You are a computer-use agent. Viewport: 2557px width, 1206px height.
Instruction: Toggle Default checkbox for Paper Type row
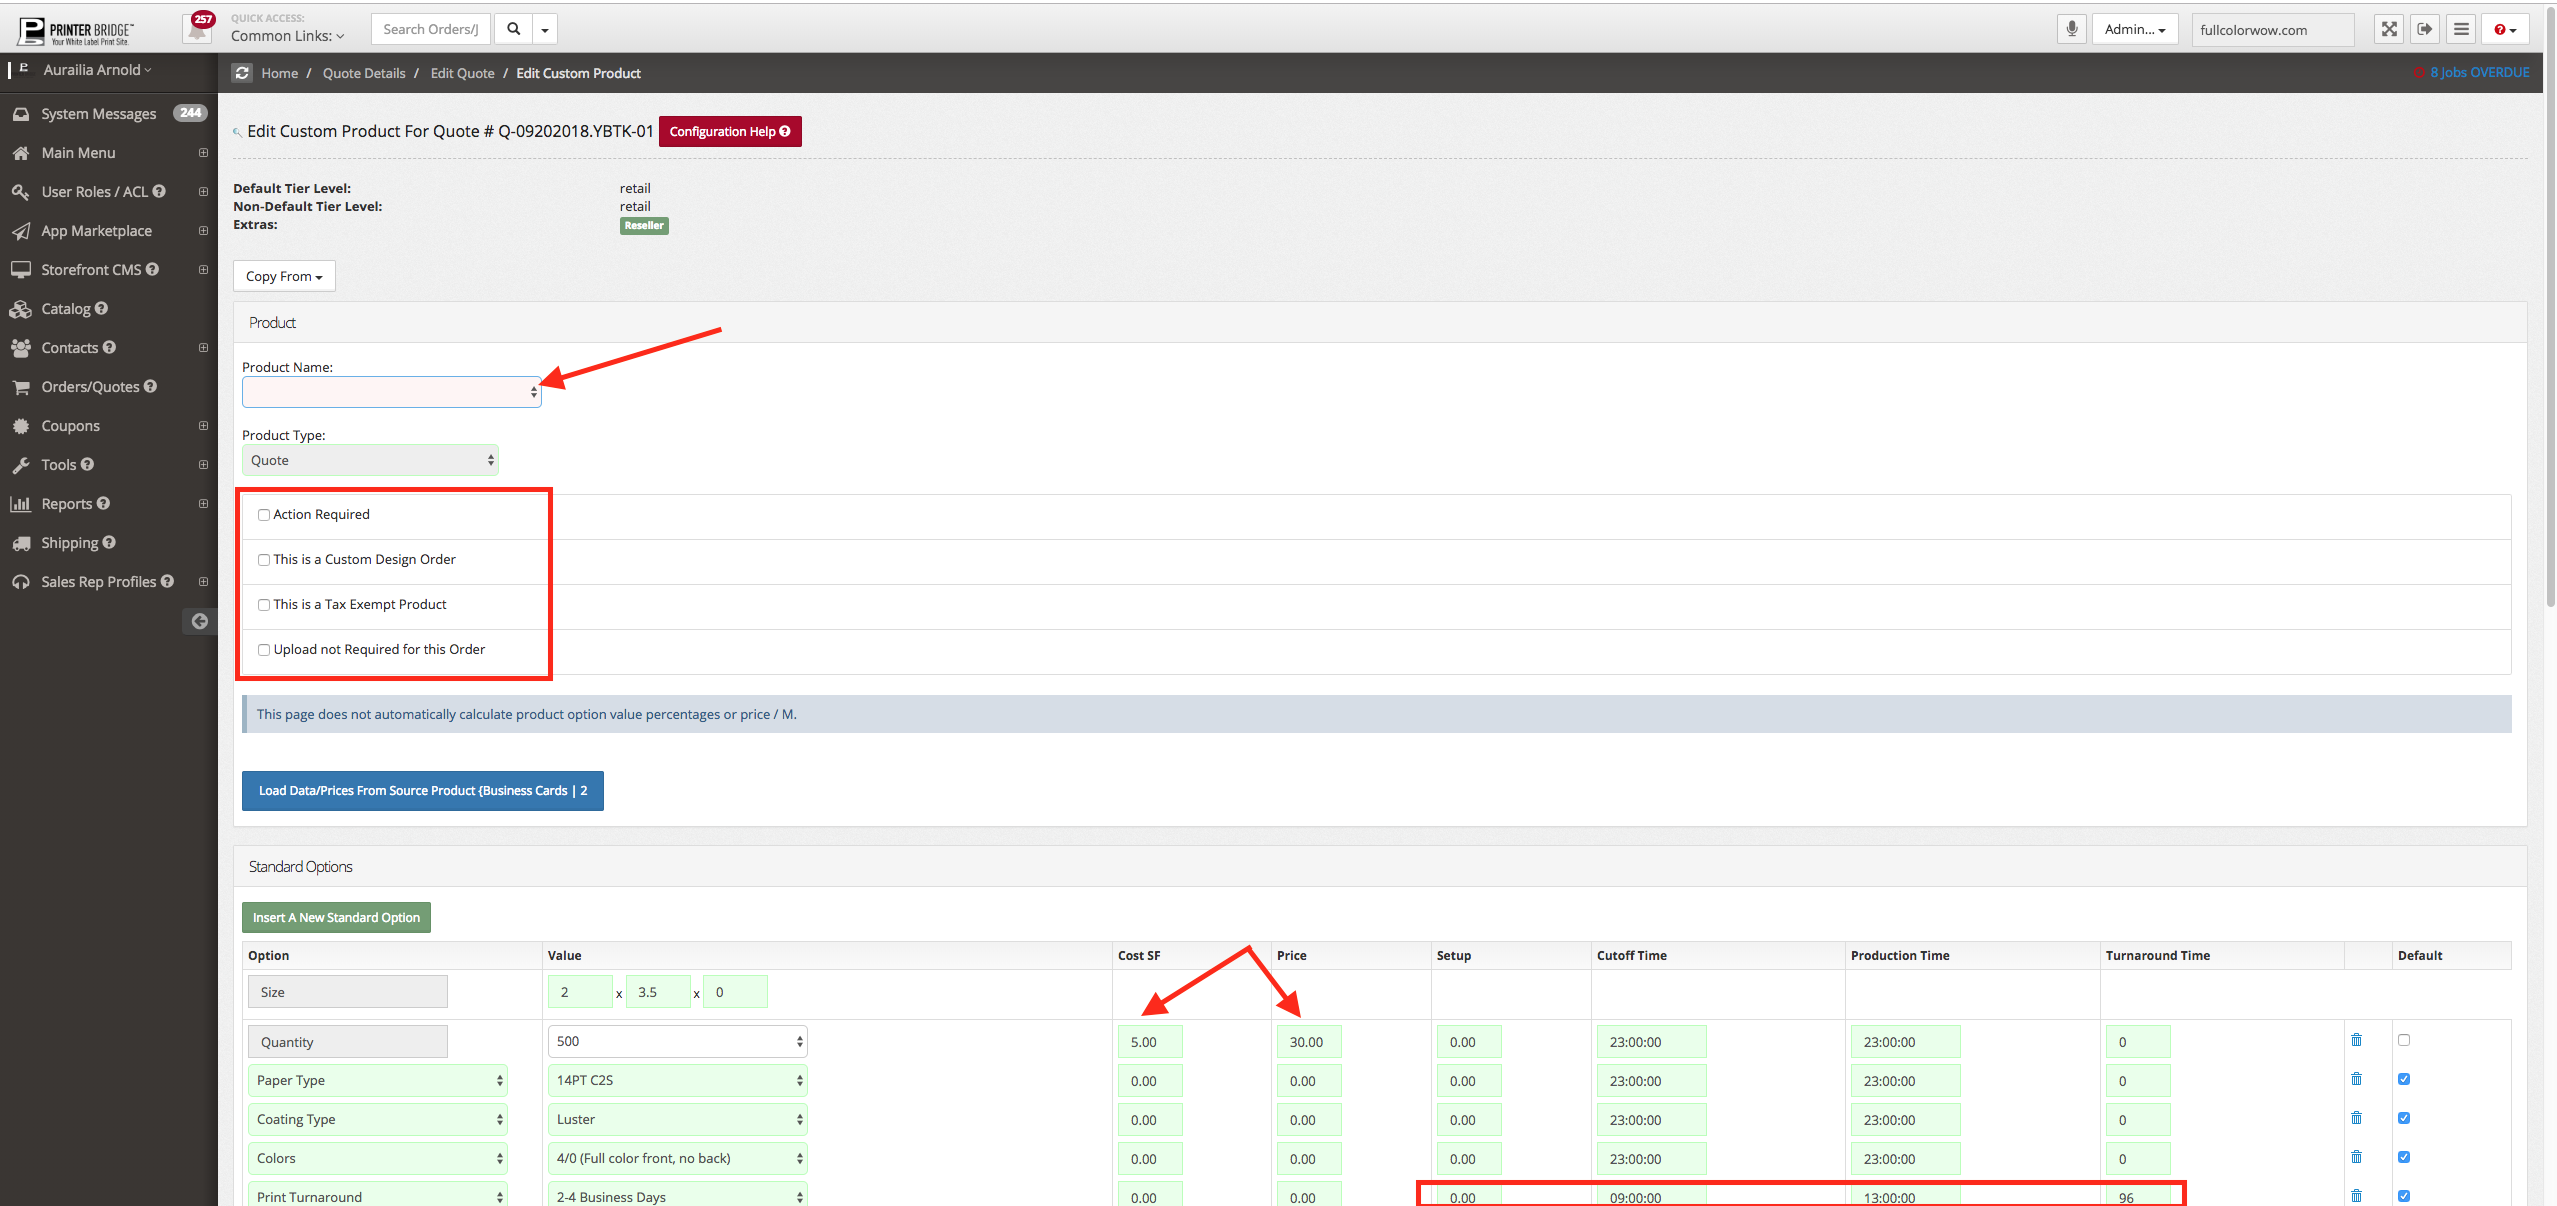tap(2404, 1079)
